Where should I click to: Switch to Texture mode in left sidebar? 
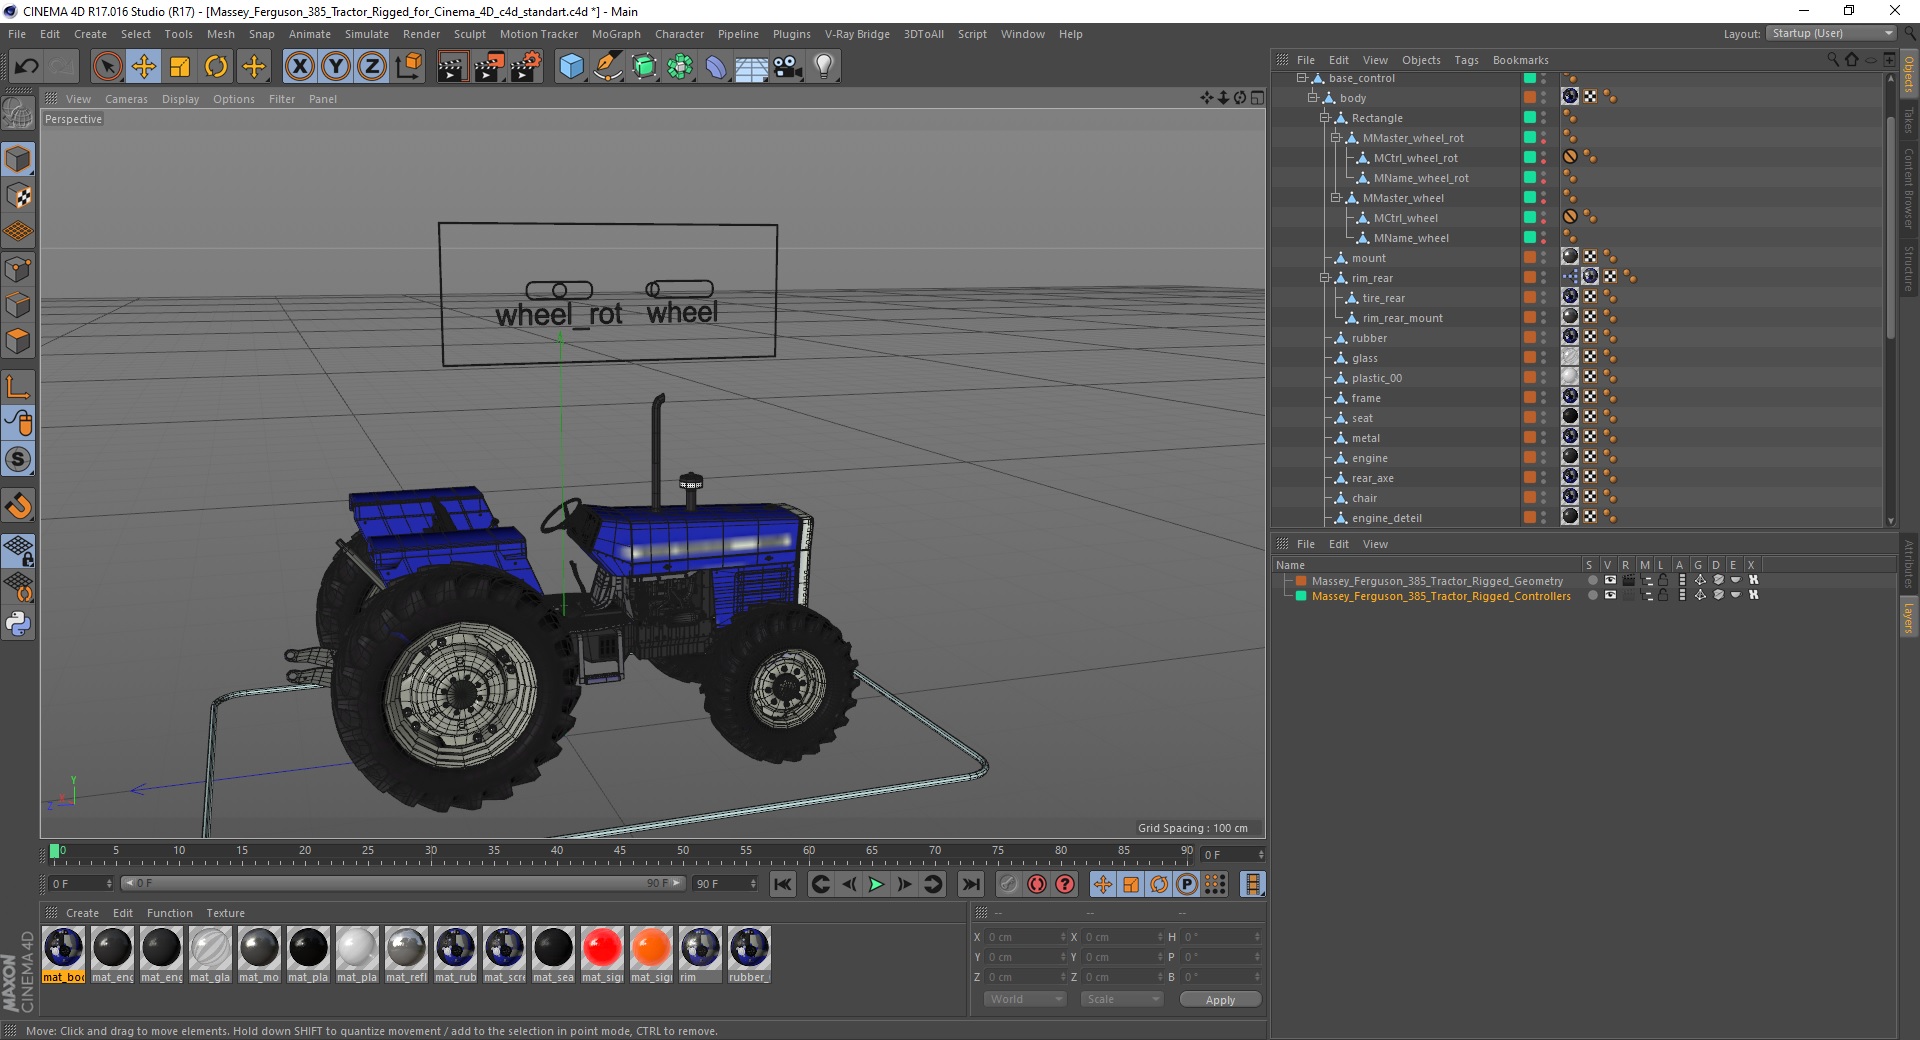pos(18,196)
